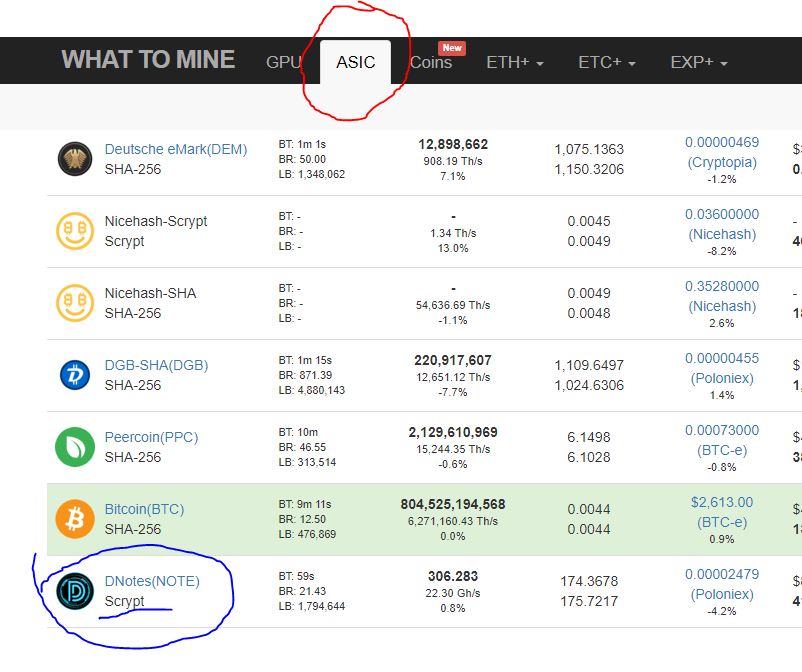Click the DigiByte DGB-SHA coin logo
Viewport: 802px width, 672px height.
(75, 375)
